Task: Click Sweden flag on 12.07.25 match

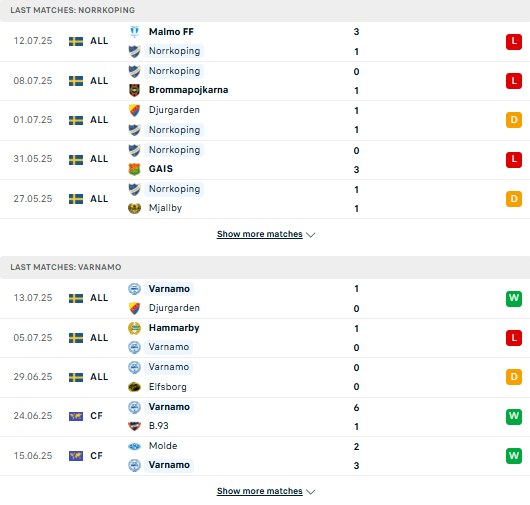Action: (76, 42)
